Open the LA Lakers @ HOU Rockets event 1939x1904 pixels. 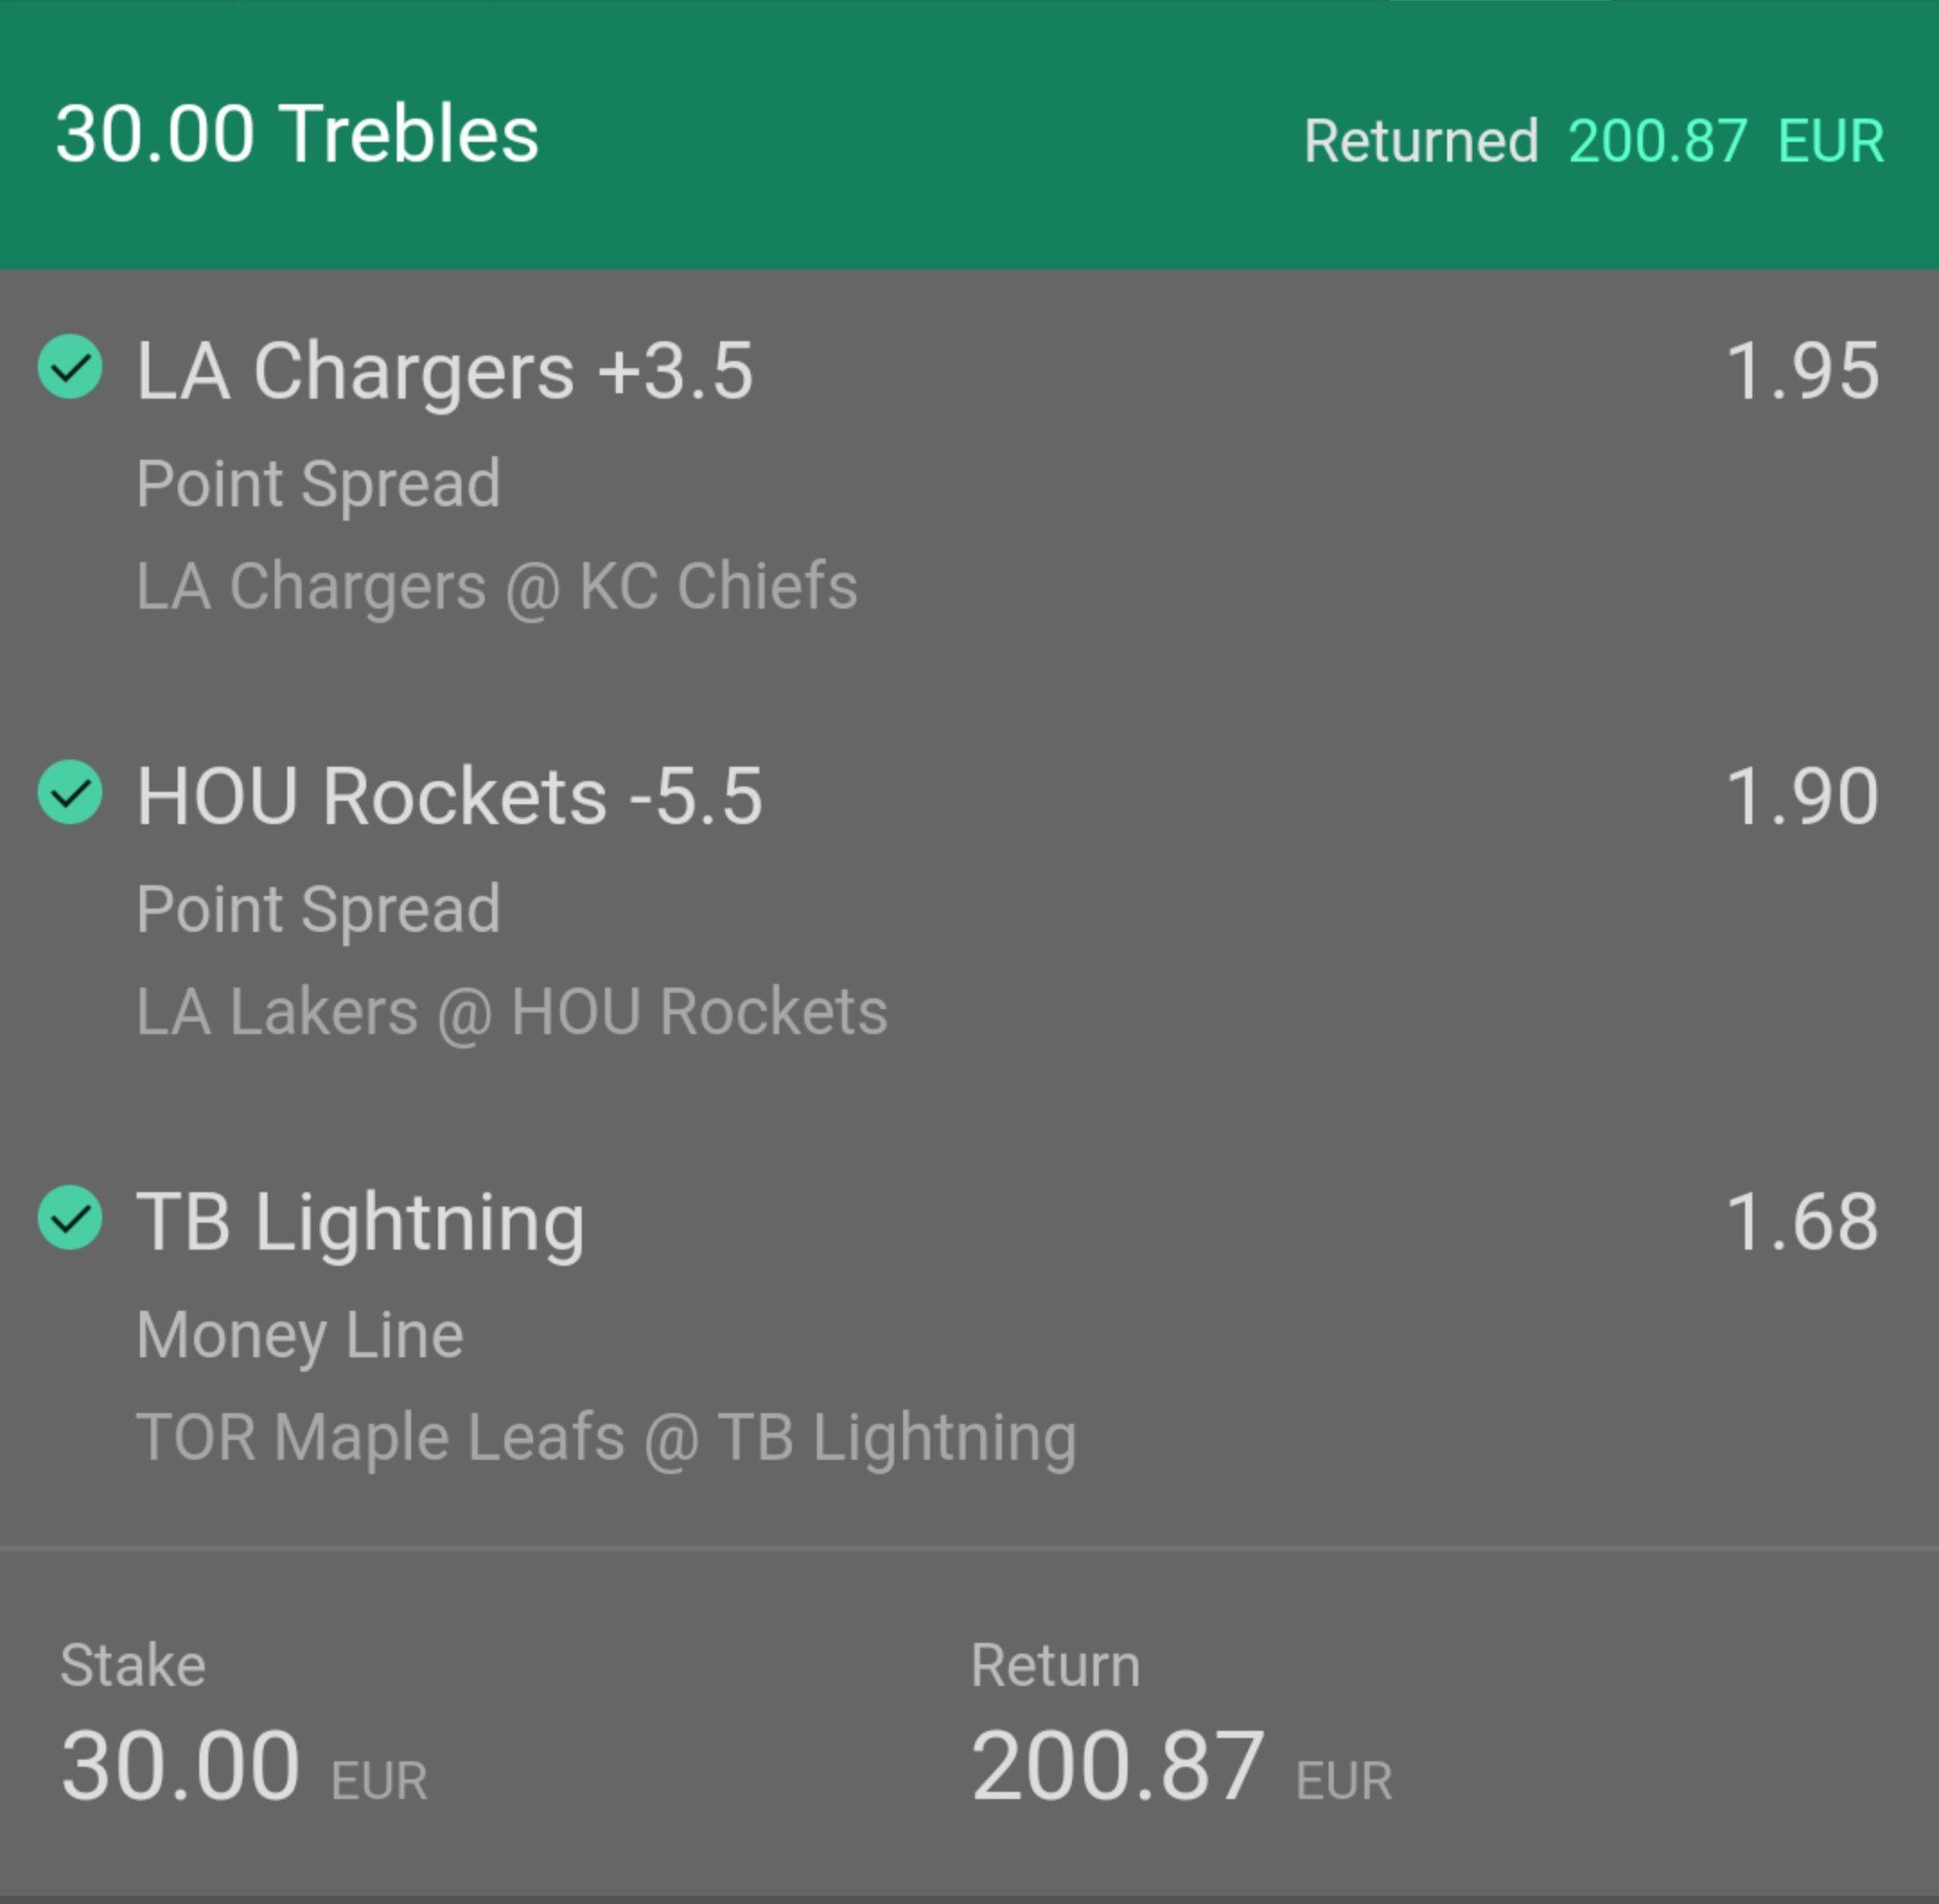click(x=512, y=1012)
